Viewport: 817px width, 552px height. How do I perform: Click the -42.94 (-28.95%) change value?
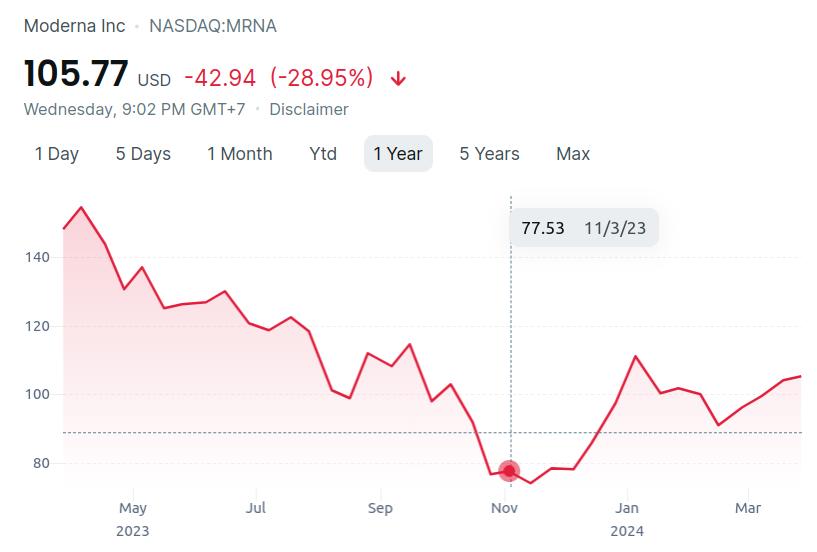pos(279,78)
